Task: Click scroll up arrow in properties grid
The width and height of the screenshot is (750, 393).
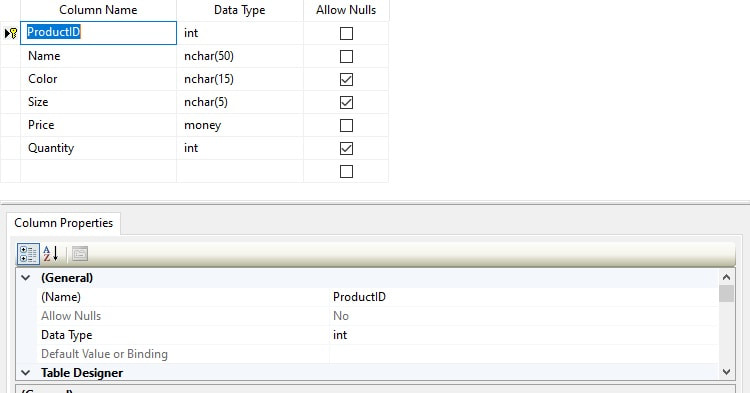Action: pyautogui.click(x=726, y=277)
